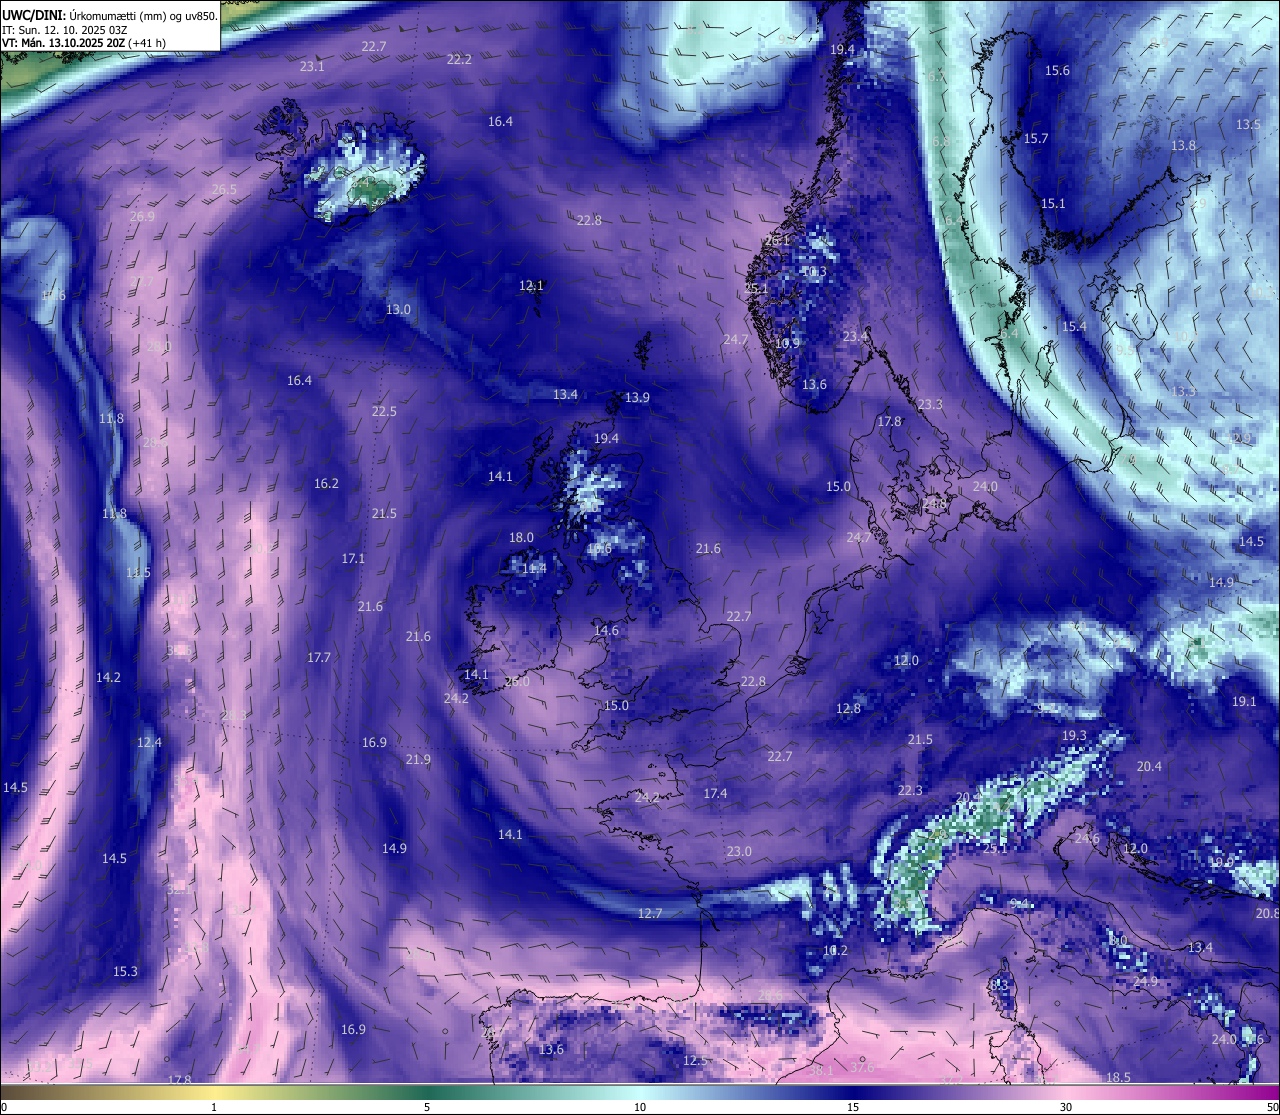Click the island of Corsica
1280x1115 pixels.
pos(1000,985)
